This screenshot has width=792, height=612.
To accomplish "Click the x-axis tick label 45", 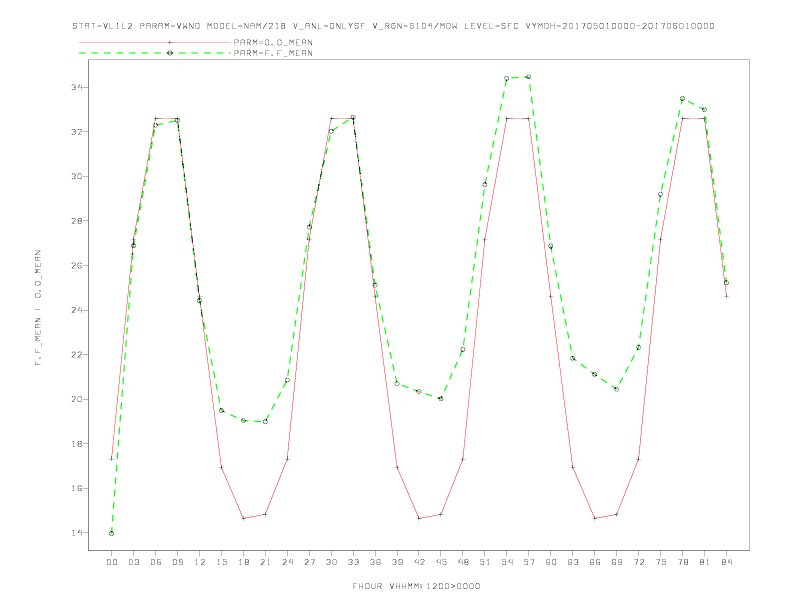I will (441, 562).
